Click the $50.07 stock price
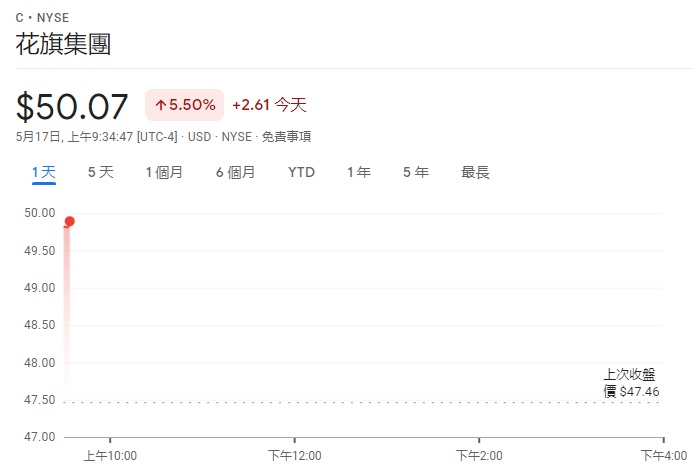Screen dimensions: 693x472 tap(72, 107)
